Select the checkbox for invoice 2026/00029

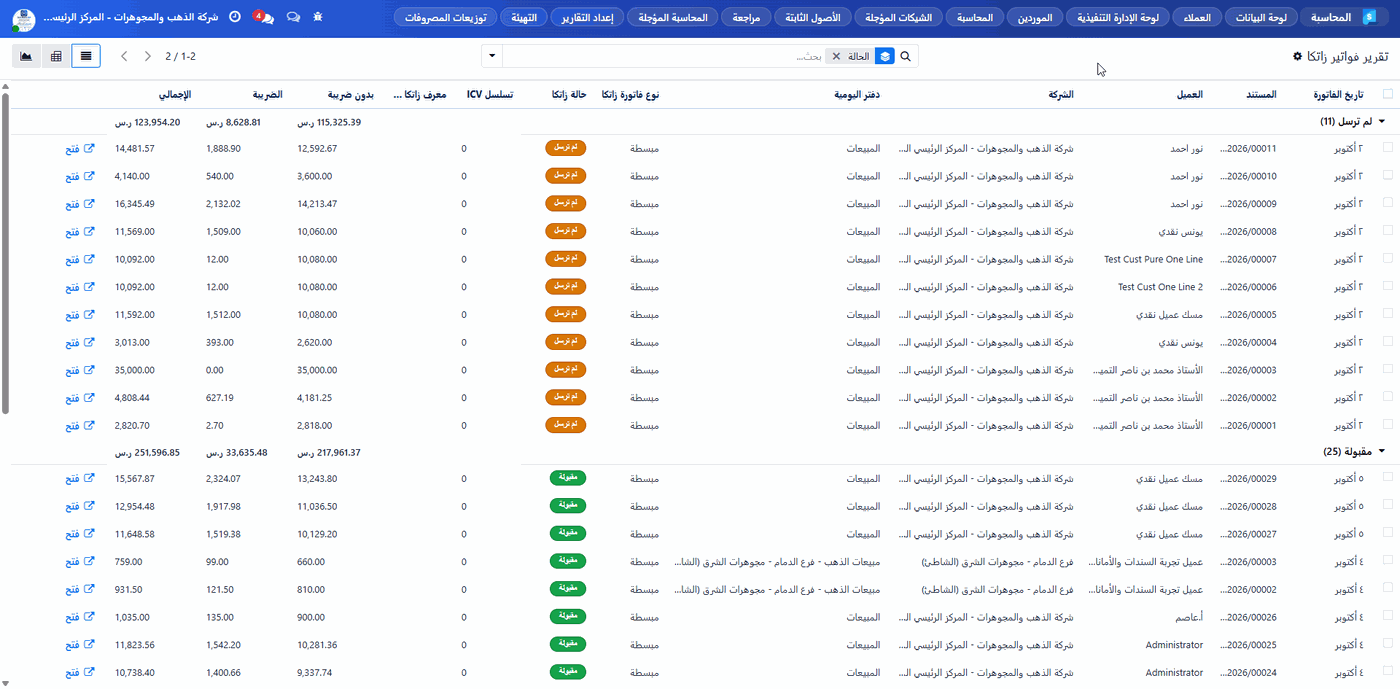coord(1387,477)
